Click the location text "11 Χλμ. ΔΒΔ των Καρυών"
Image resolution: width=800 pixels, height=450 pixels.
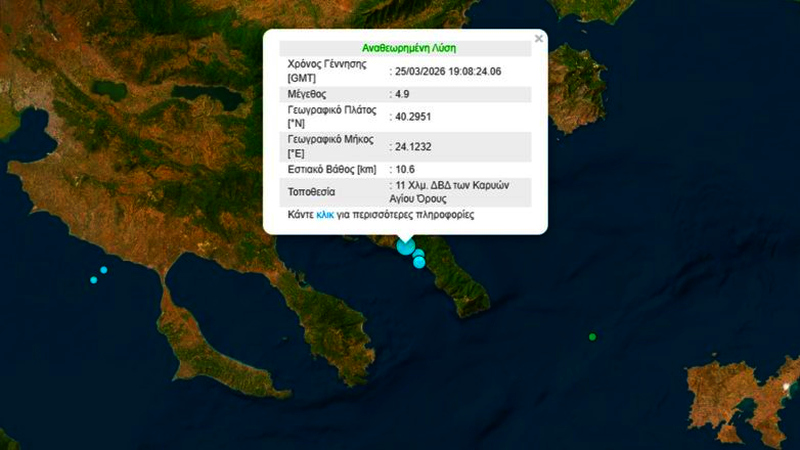(x=454, y=187)
